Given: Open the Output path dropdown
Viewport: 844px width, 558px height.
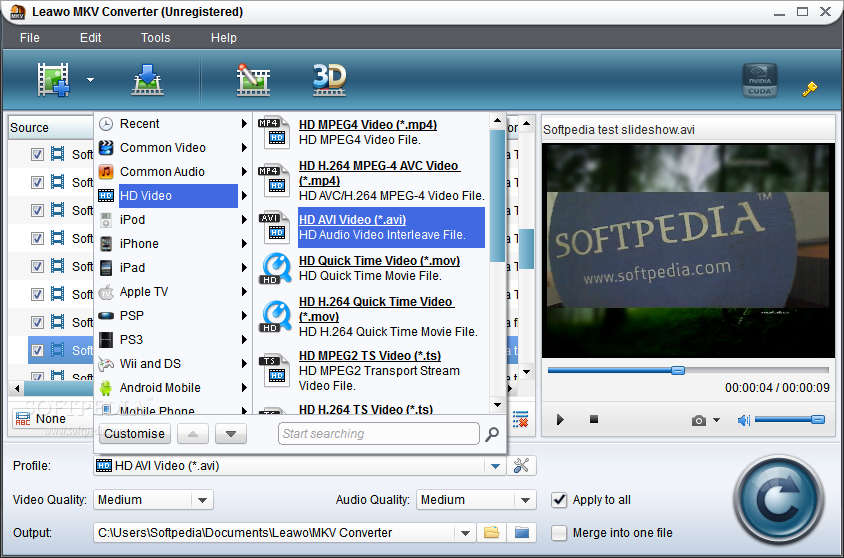Looking at the screenshot, I should tap(465, 533).
